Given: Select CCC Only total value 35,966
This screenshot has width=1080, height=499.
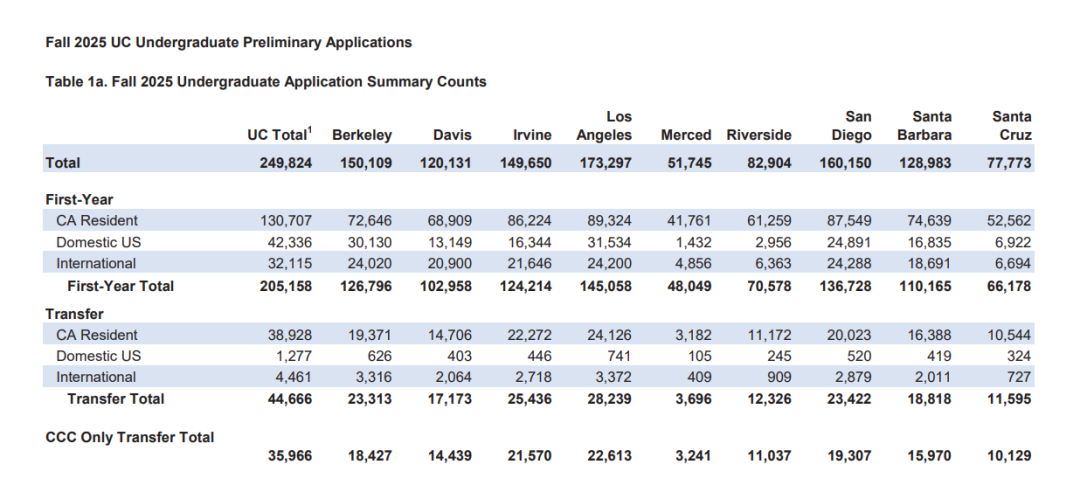Looking at the screenshot, I should click(287, 456).
